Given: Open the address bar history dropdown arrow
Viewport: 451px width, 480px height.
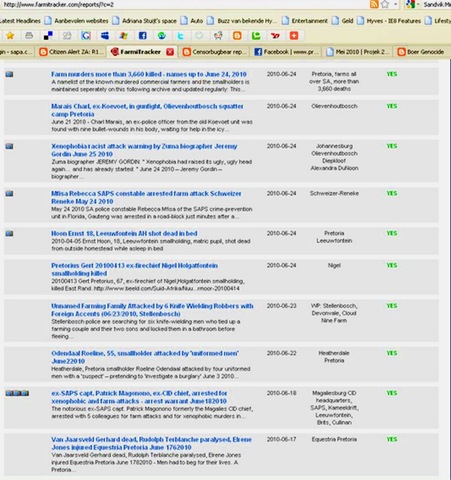Looking at the screenshot, I should point(395,4).
